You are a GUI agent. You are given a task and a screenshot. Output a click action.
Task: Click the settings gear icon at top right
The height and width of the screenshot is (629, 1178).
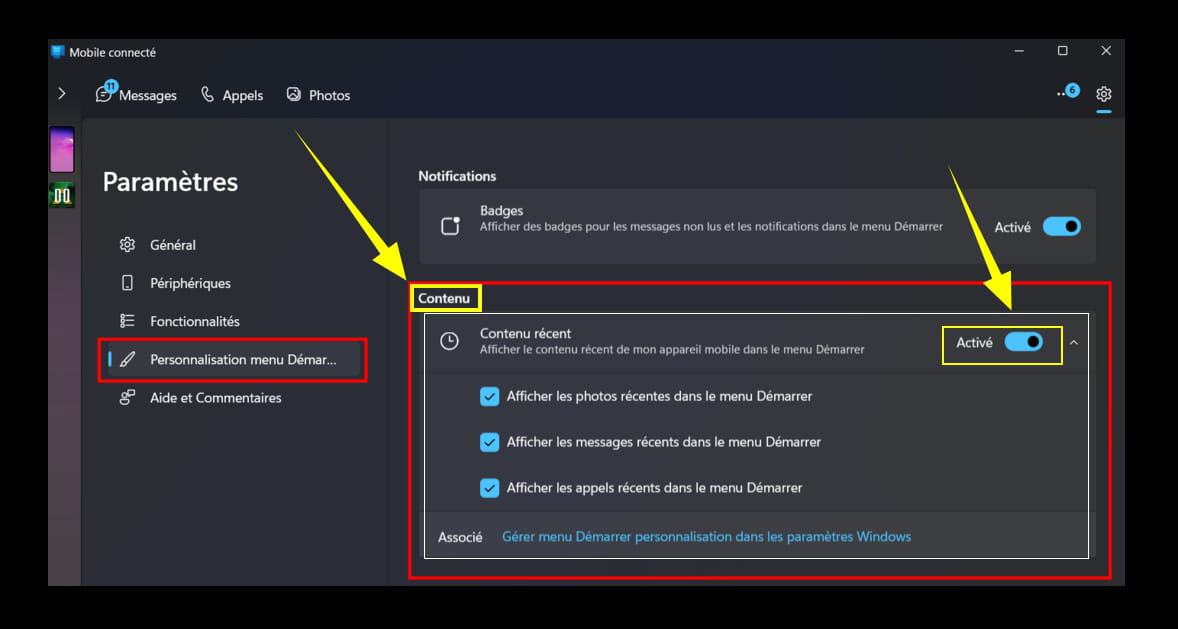click(x=1103, y=94)
